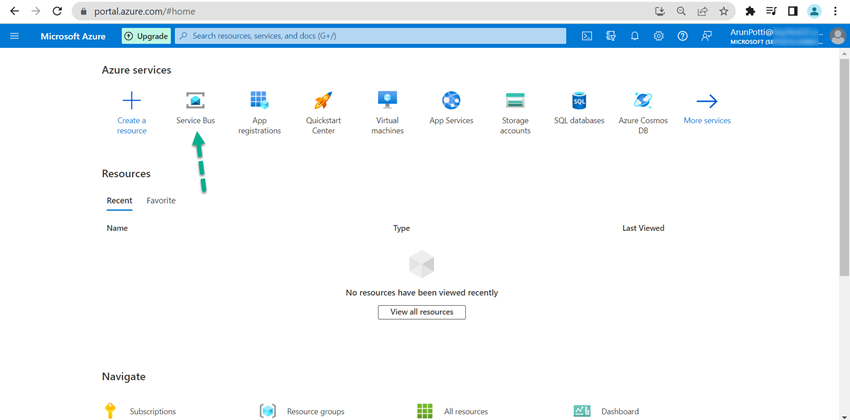Viewport: 850px width, 420px height.
Task: Click the browser address bar URL
Action: tap(145, 11)
